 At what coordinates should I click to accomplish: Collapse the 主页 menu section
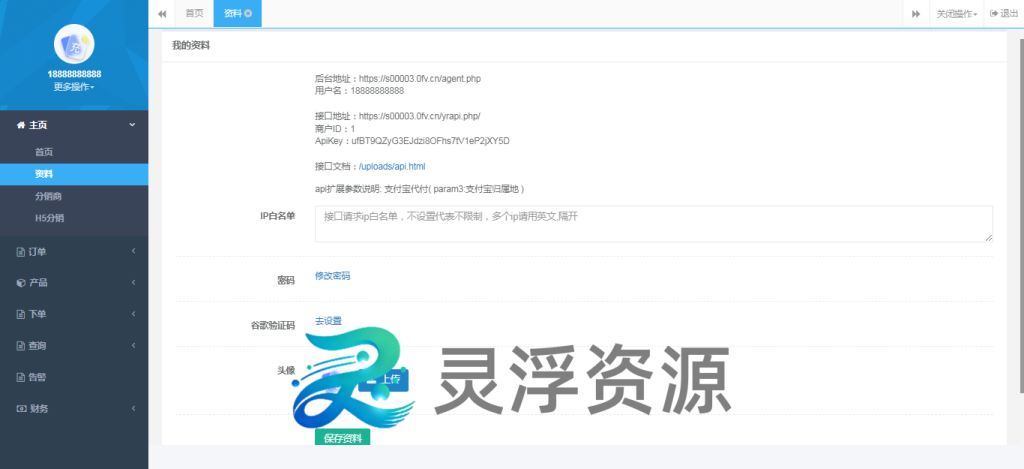[74, 125]
